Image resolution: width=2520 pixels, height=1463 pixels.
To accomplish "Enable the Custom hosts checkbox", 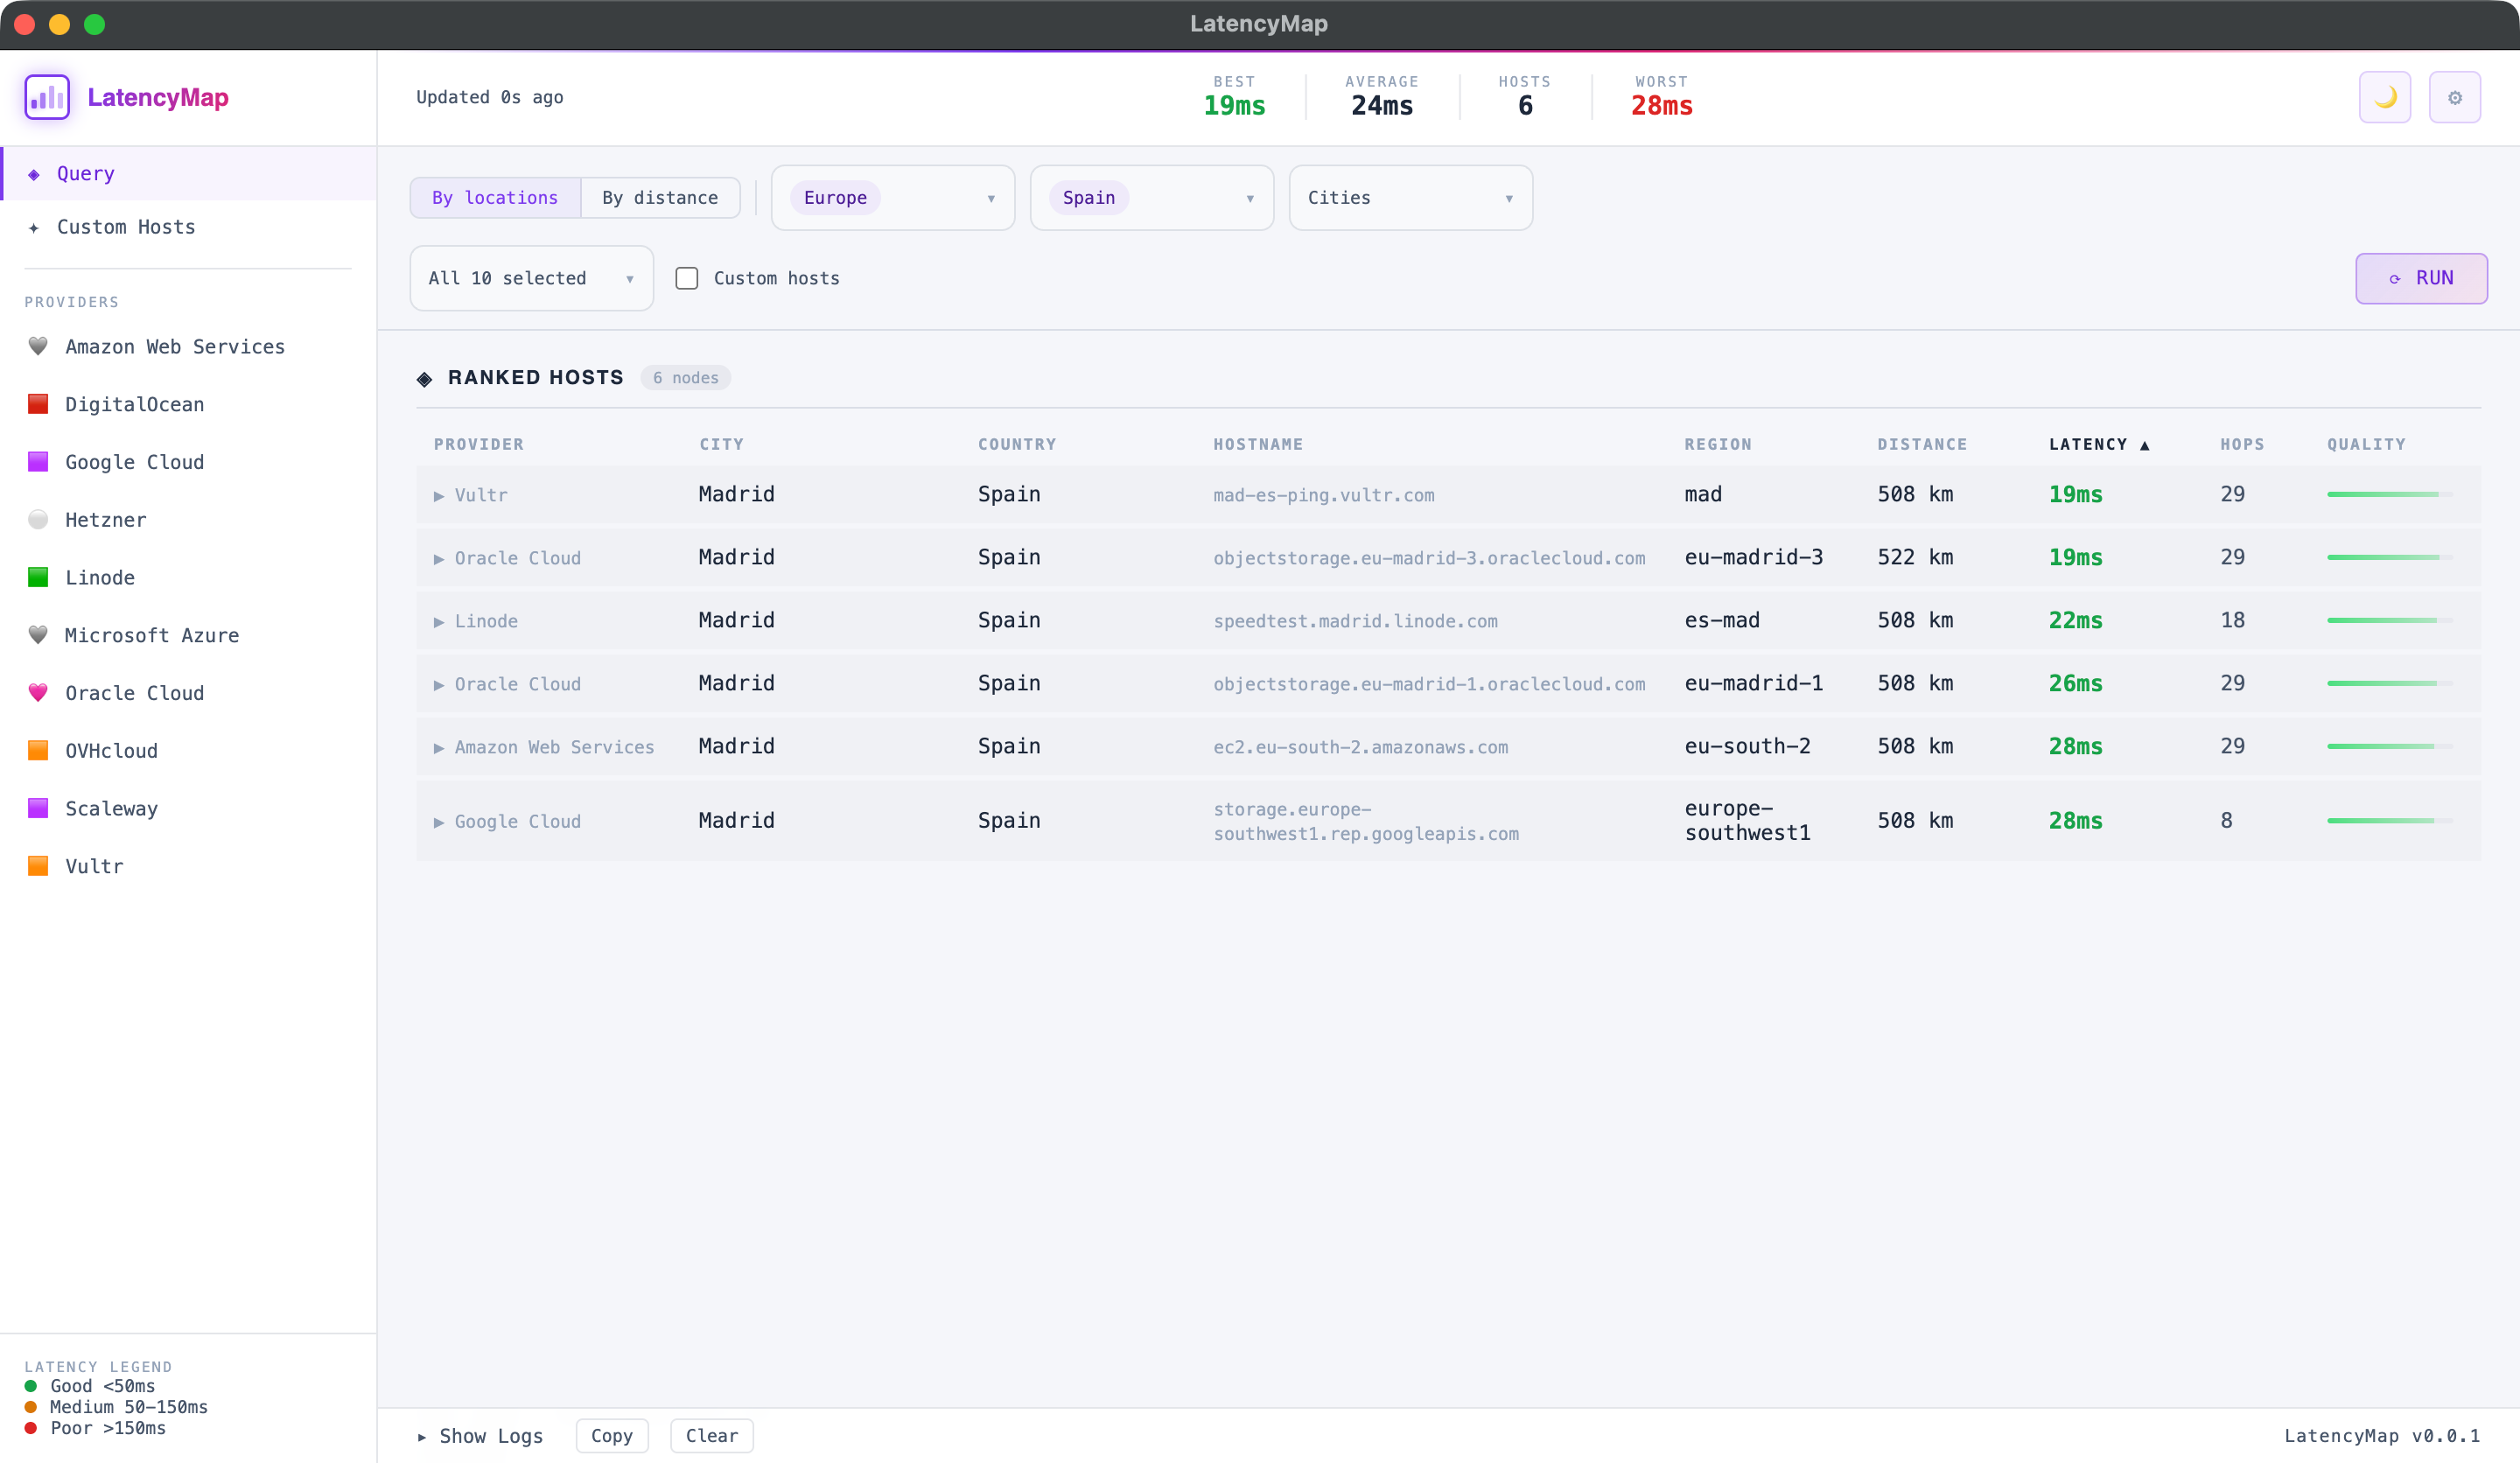I will pyautogui.click(x=687, y=278).
